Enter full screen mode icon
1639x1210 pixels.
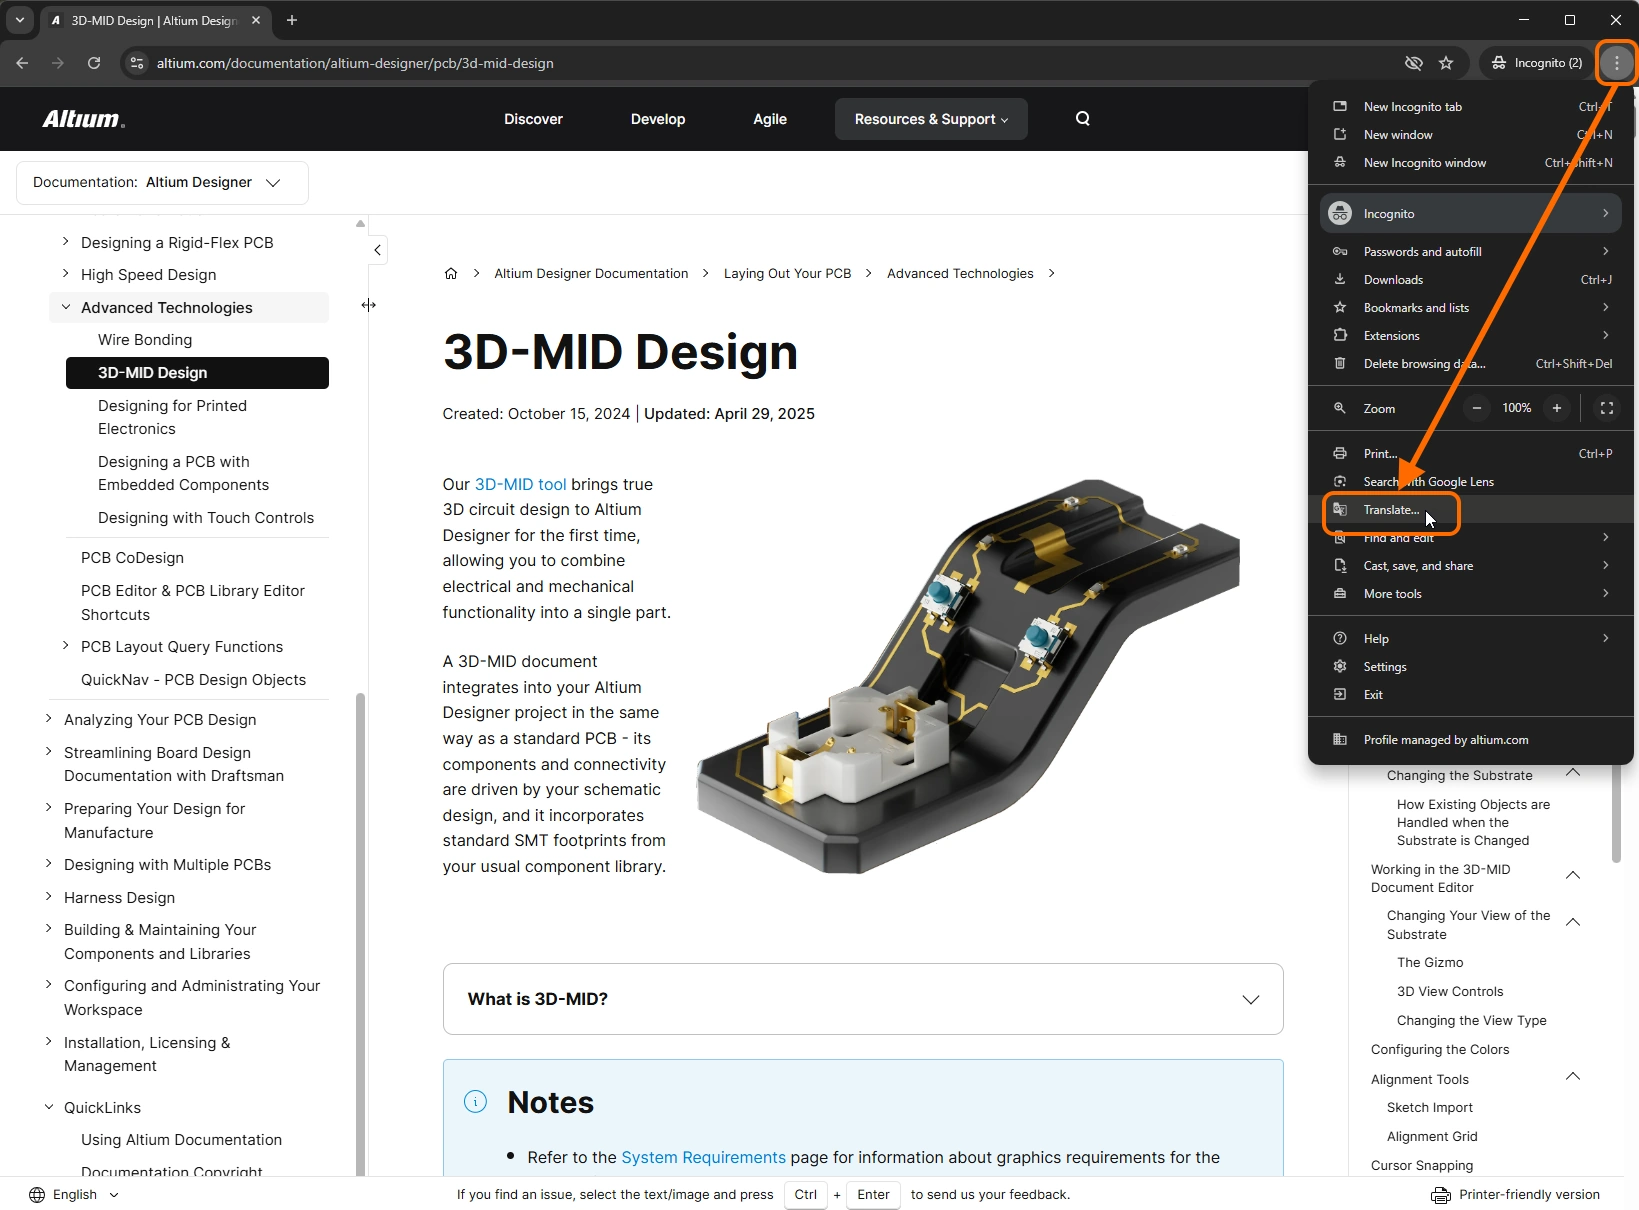point(1607,408)
